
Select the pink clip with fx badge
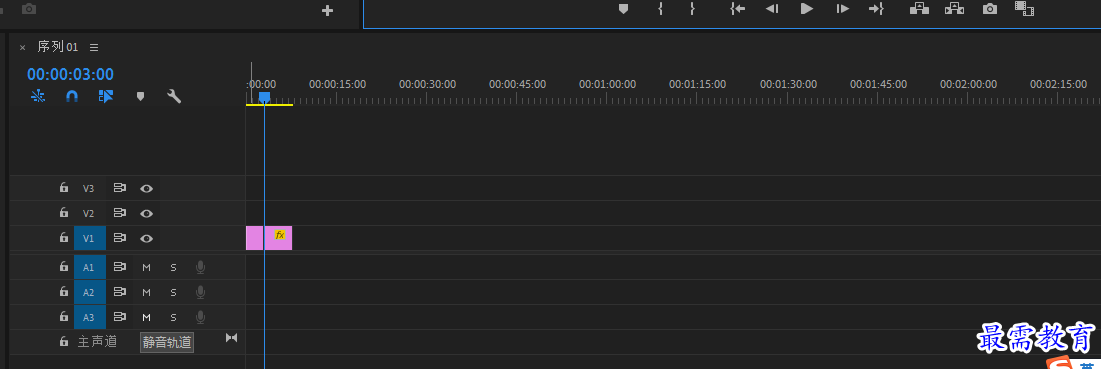pos(278,238)
